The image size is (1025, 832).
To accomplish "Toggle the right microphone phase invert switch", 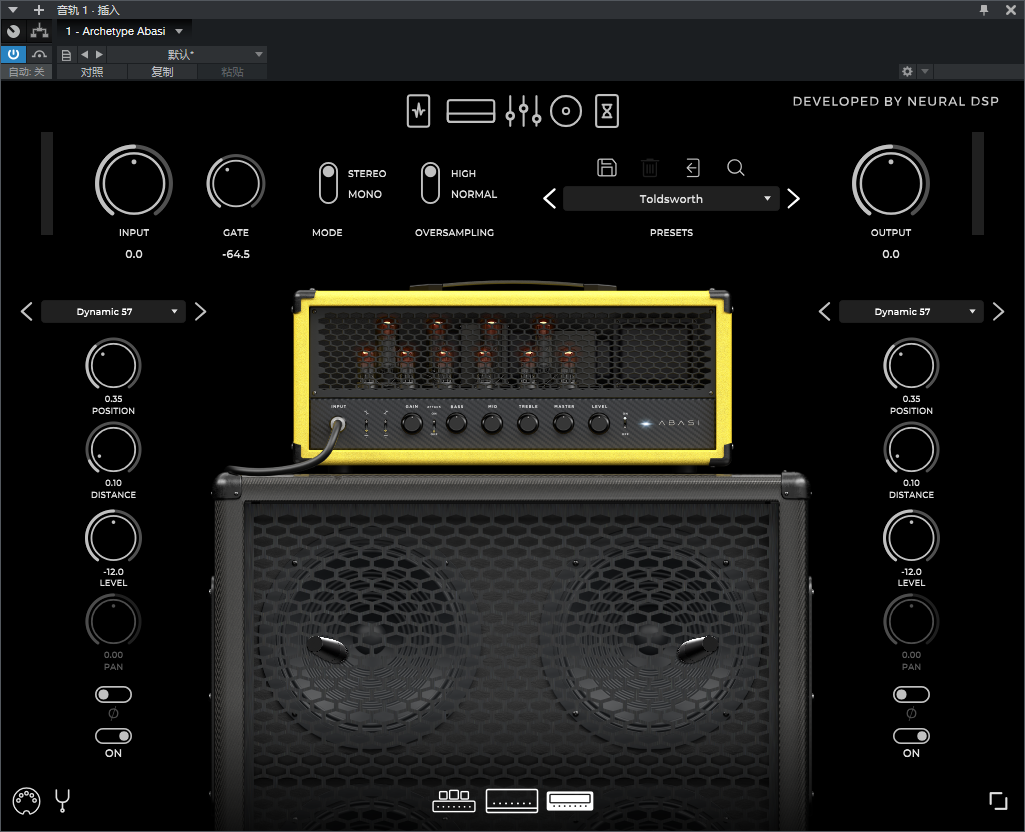I will pyautogui.click(x=911, y=695).
